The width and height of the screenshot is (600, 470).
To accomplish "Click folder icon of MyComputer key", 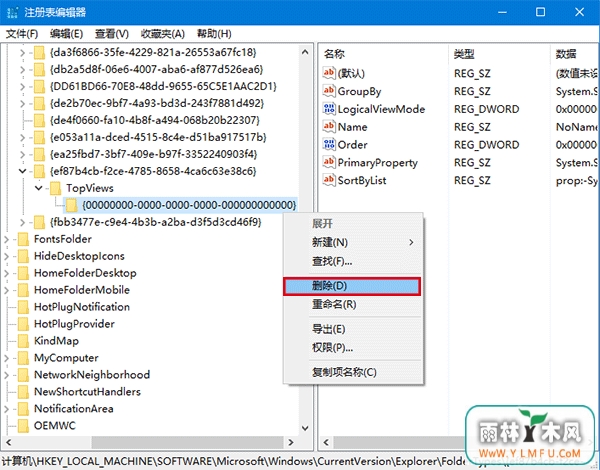I will pyautogui.click(x=23, y=358).
